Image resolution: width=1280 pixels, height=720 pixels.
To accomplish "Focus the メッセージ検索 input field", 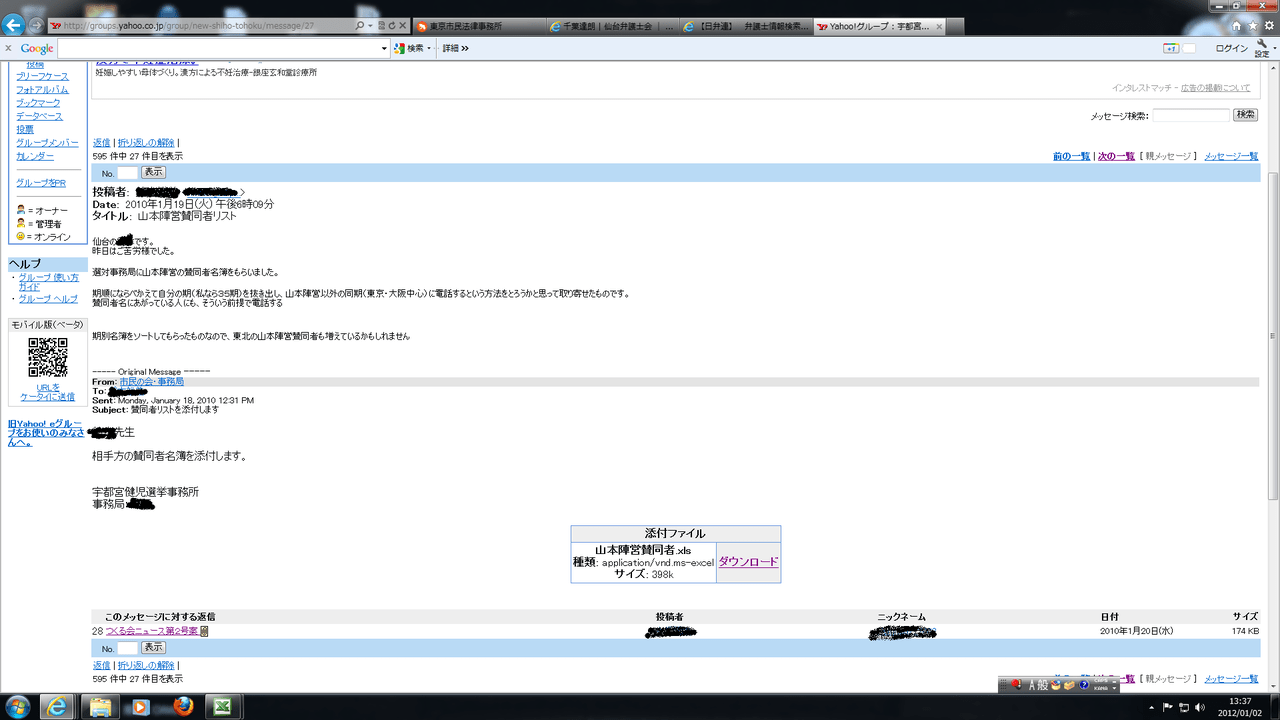I will point(1191,115).
